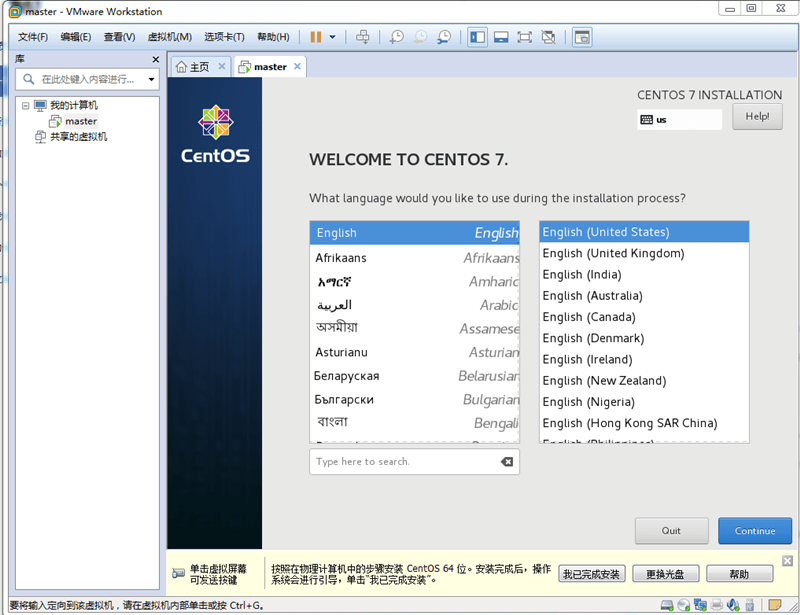The width and height of the screenshot is (800, 615).
Task: Open the 虚拟机(M) menu
Action: pos(169,37)
